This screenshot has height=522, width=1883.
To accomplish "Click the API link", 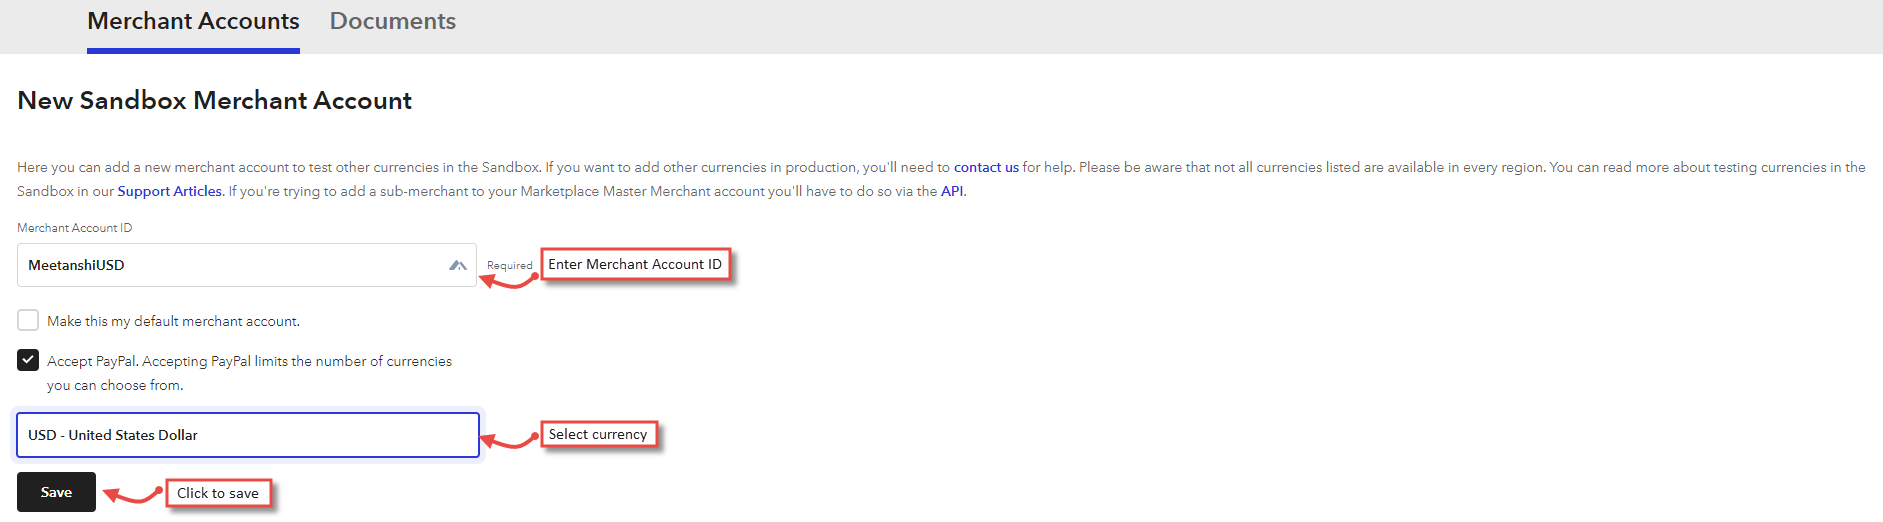I will (951, 191).
